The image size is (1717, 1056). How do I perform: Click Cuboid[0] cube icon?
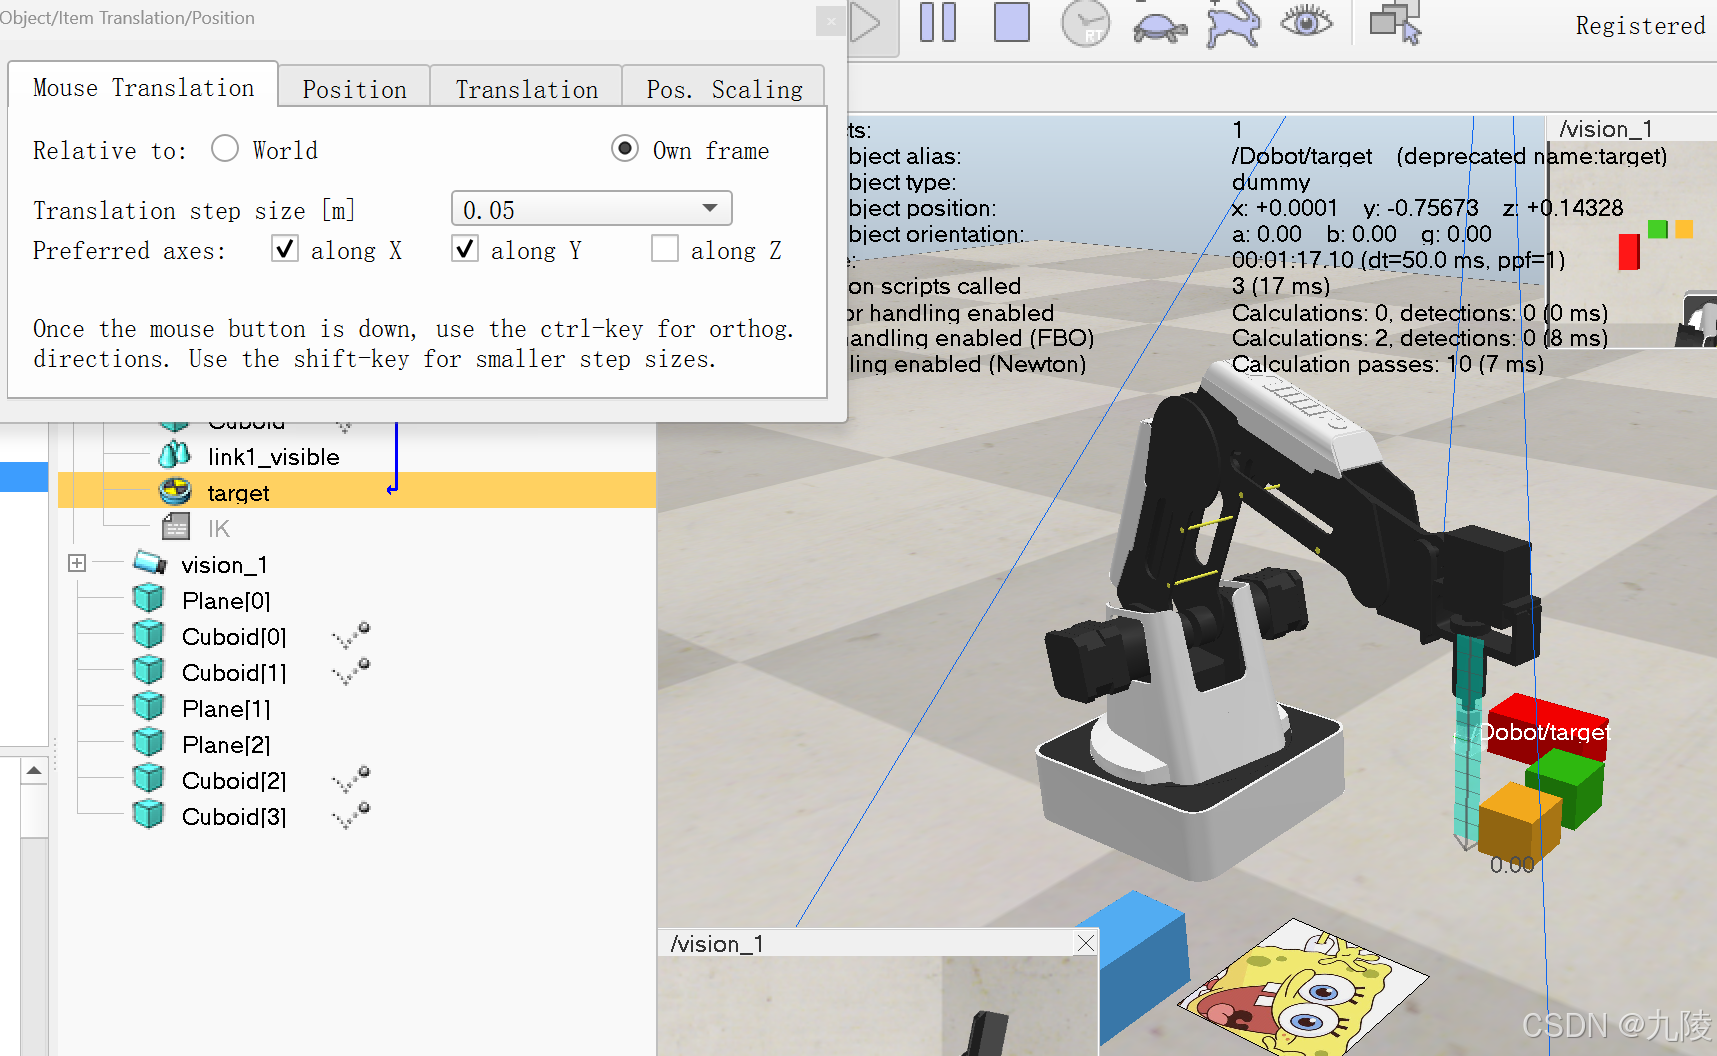pos(148,635)
